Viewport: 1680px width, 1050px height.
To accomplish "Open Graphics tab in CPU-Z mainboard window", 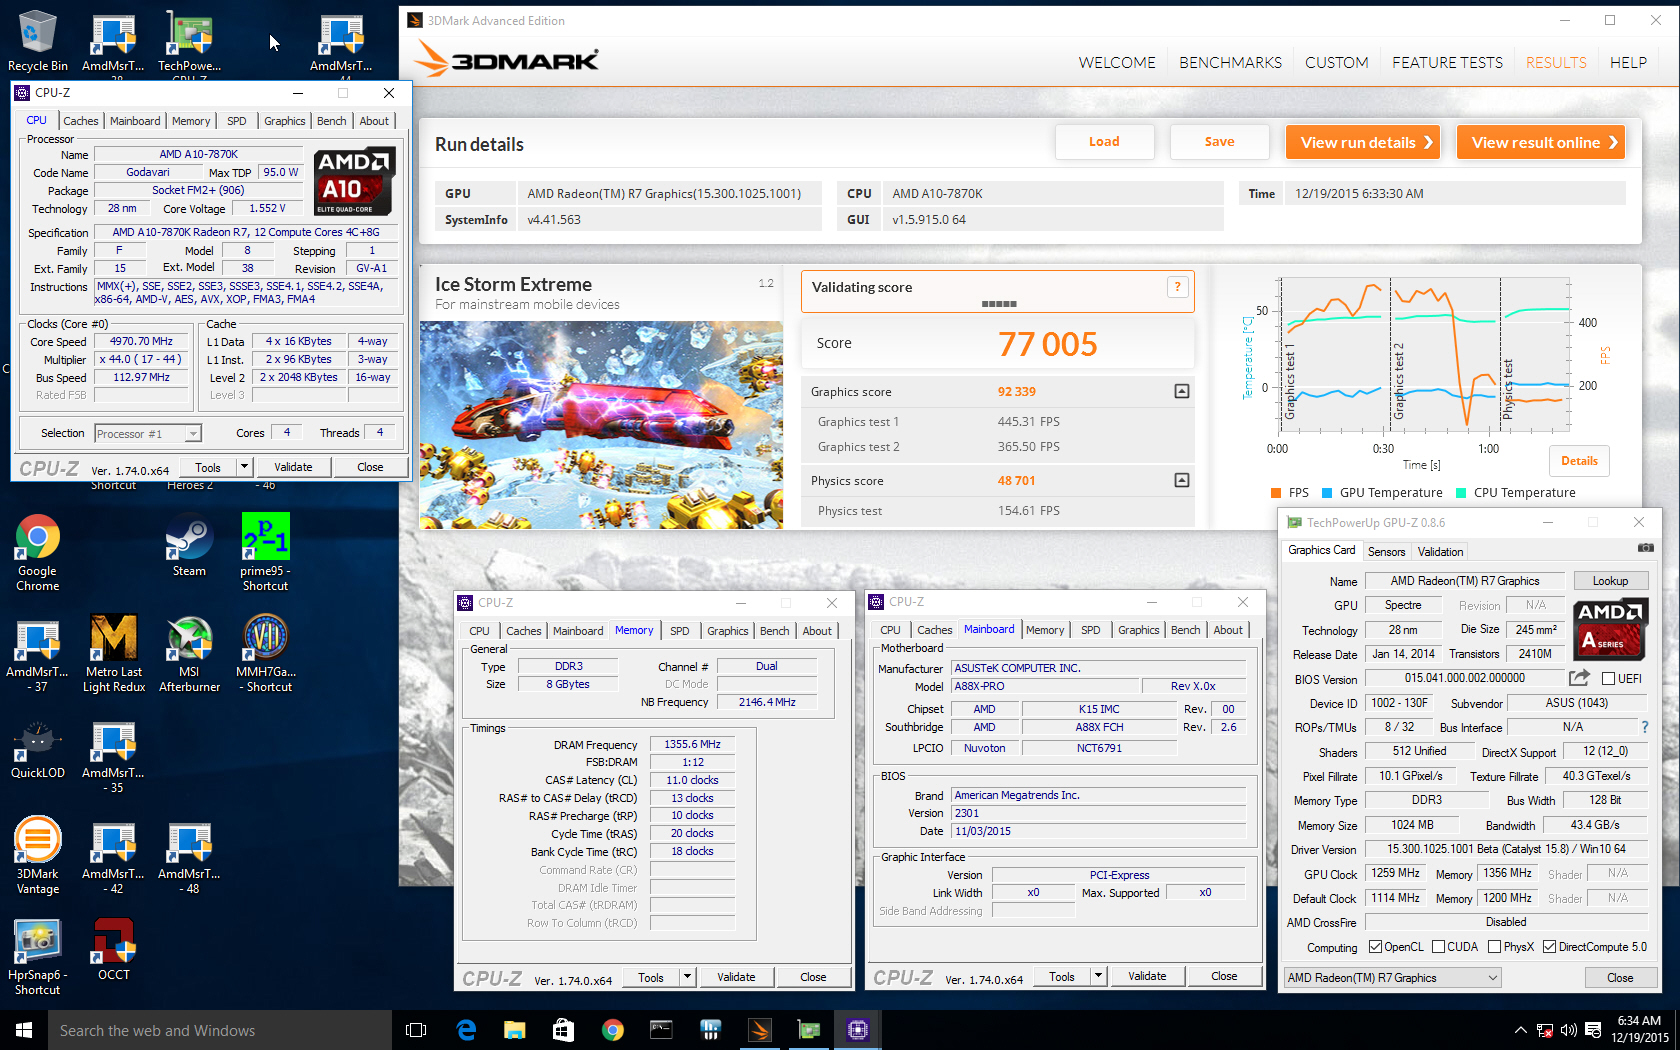I will pos(1138,630).
